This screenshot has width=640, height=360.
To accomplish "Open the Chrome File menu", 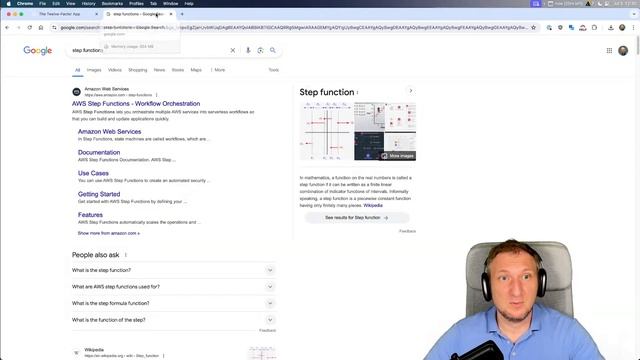I will coord(42,3).
